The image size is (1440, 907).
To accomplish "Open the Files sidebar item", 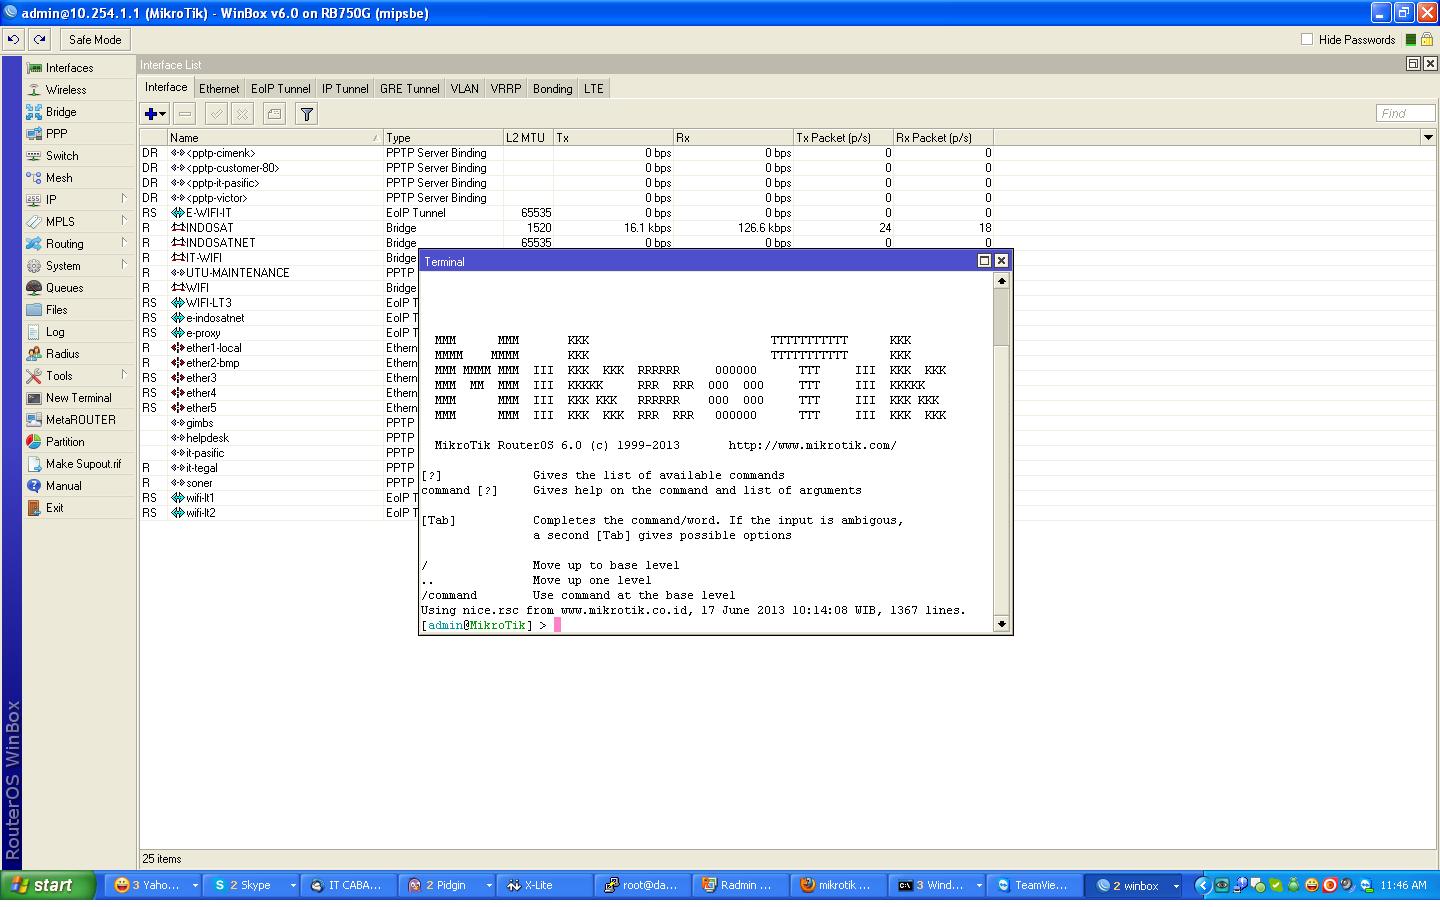I will (80, 310).
